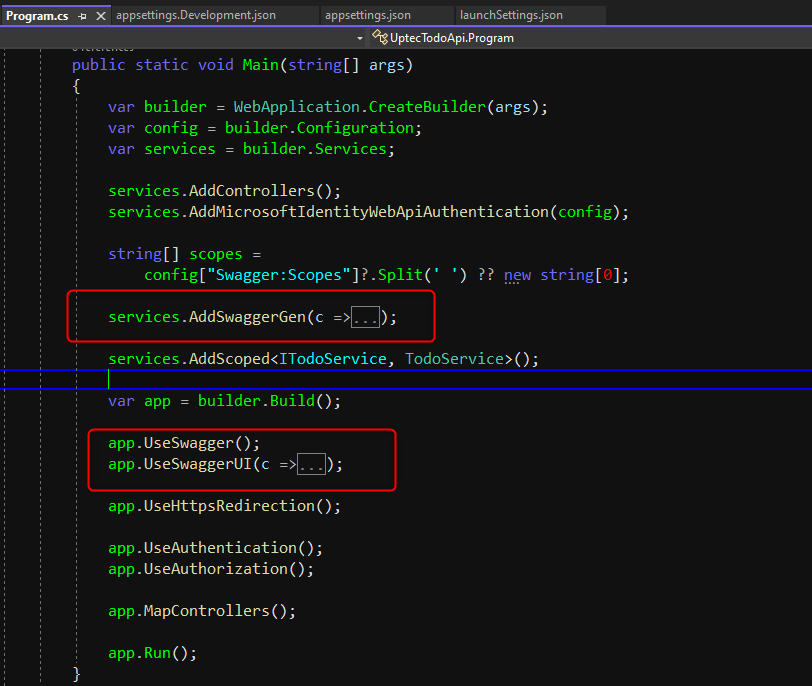The width and height of the screenshot is (812, 686).
Task: Expand collapsed code block in UseSwaggerUI
Action: tap(311, 465)
